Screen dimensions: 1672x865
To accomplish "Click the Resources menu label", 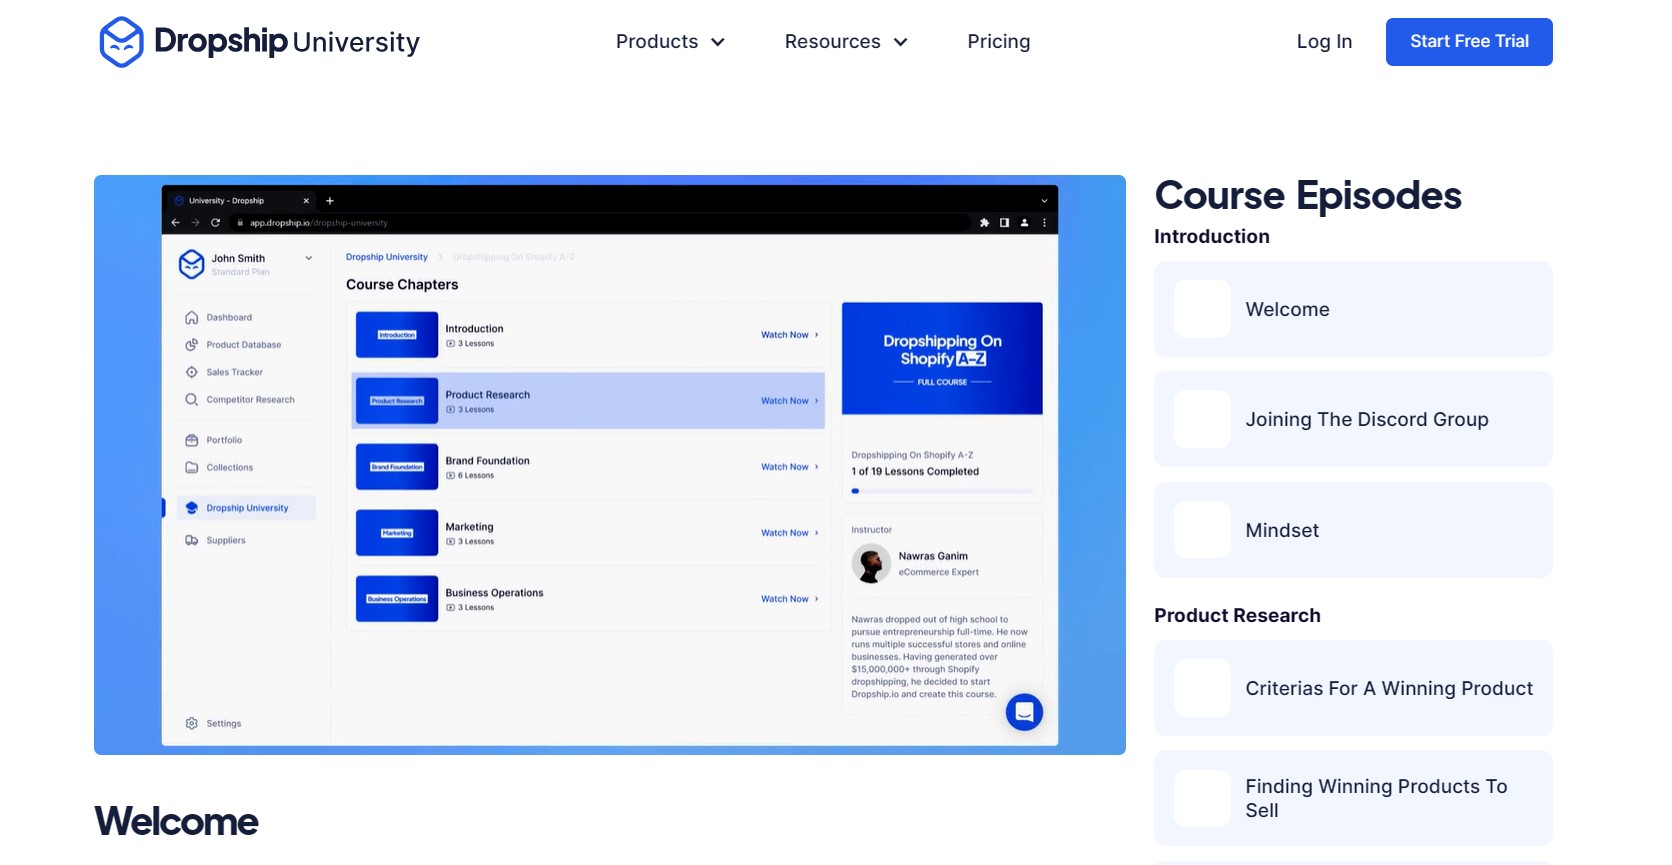I will (832, 41).
